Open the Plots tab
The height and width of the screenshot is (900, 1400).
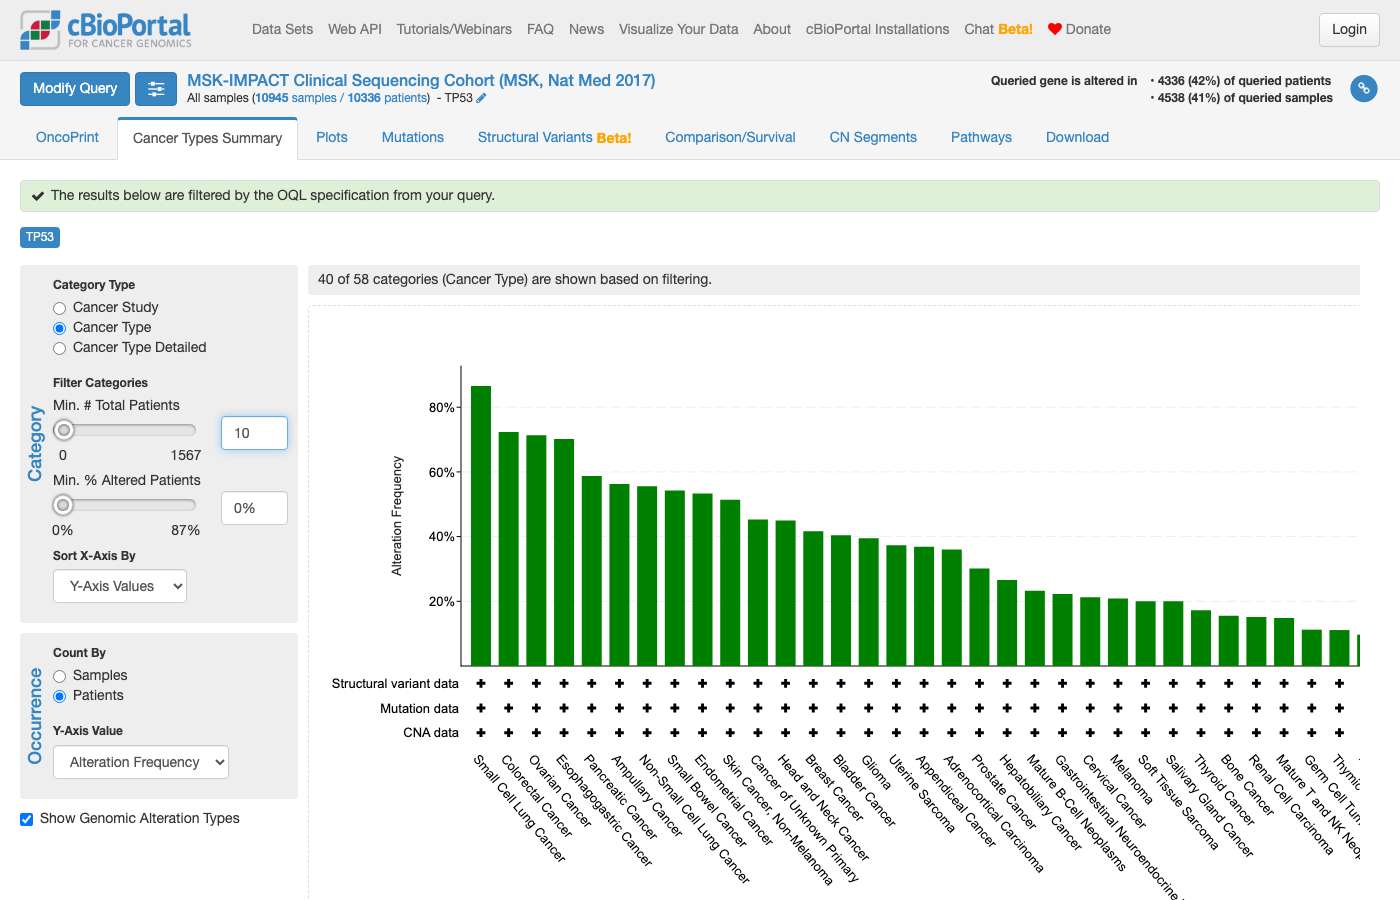332,137
